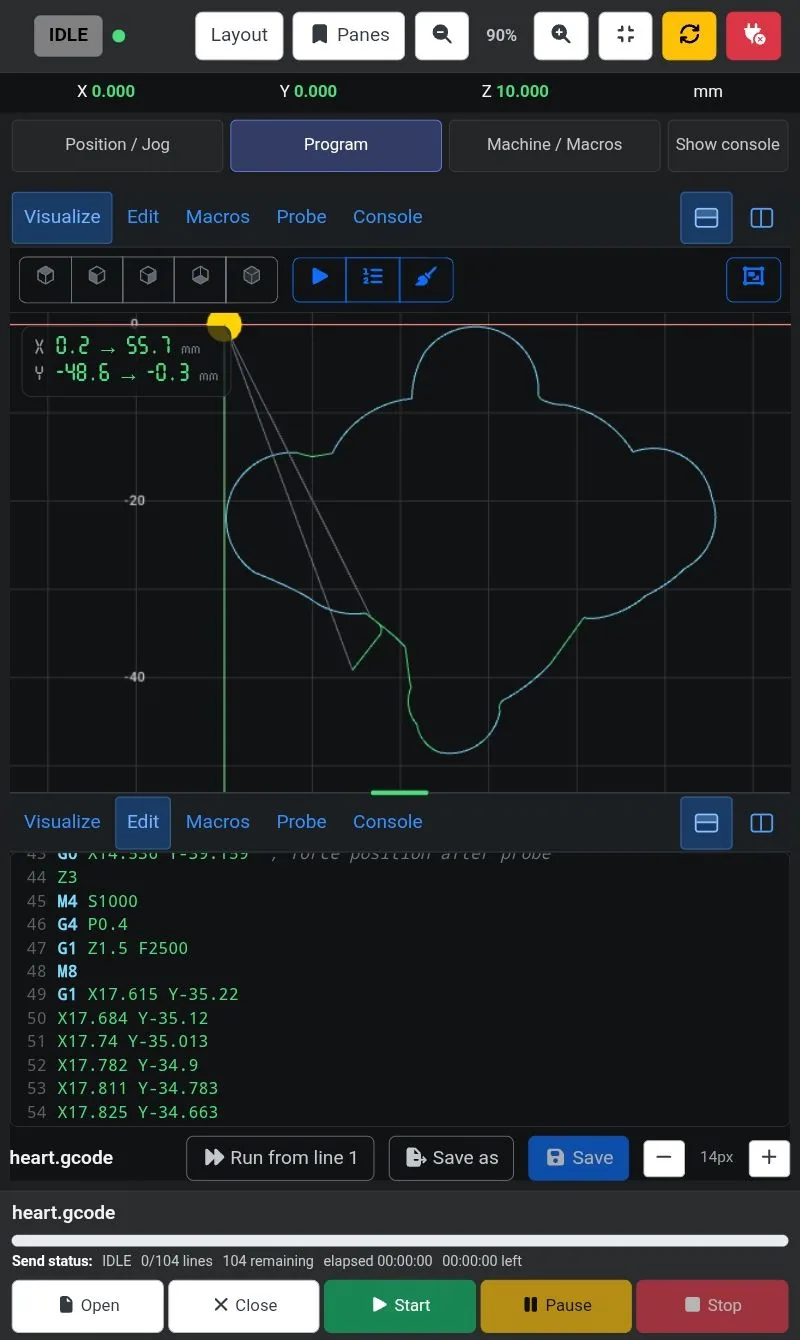This screenshot has width=800, height=1340.
Task: Select vertical split layout in lower pane
Action: pos(762,823)
